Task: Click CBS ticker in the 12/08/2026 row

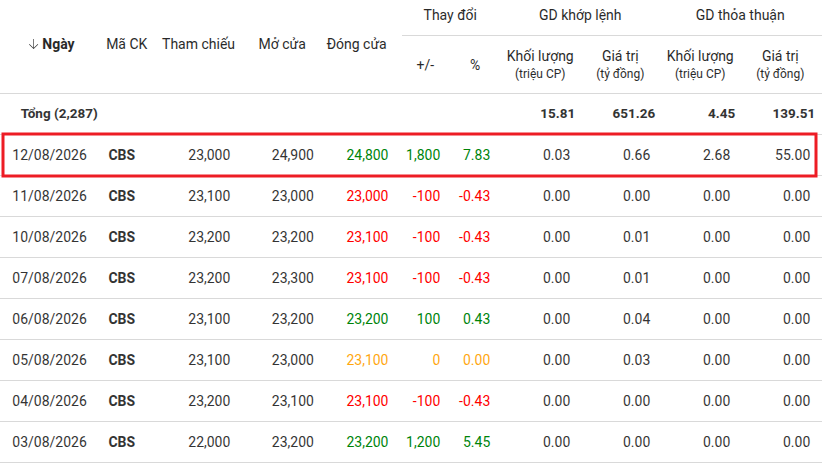Action: click(x=122, y=155)
